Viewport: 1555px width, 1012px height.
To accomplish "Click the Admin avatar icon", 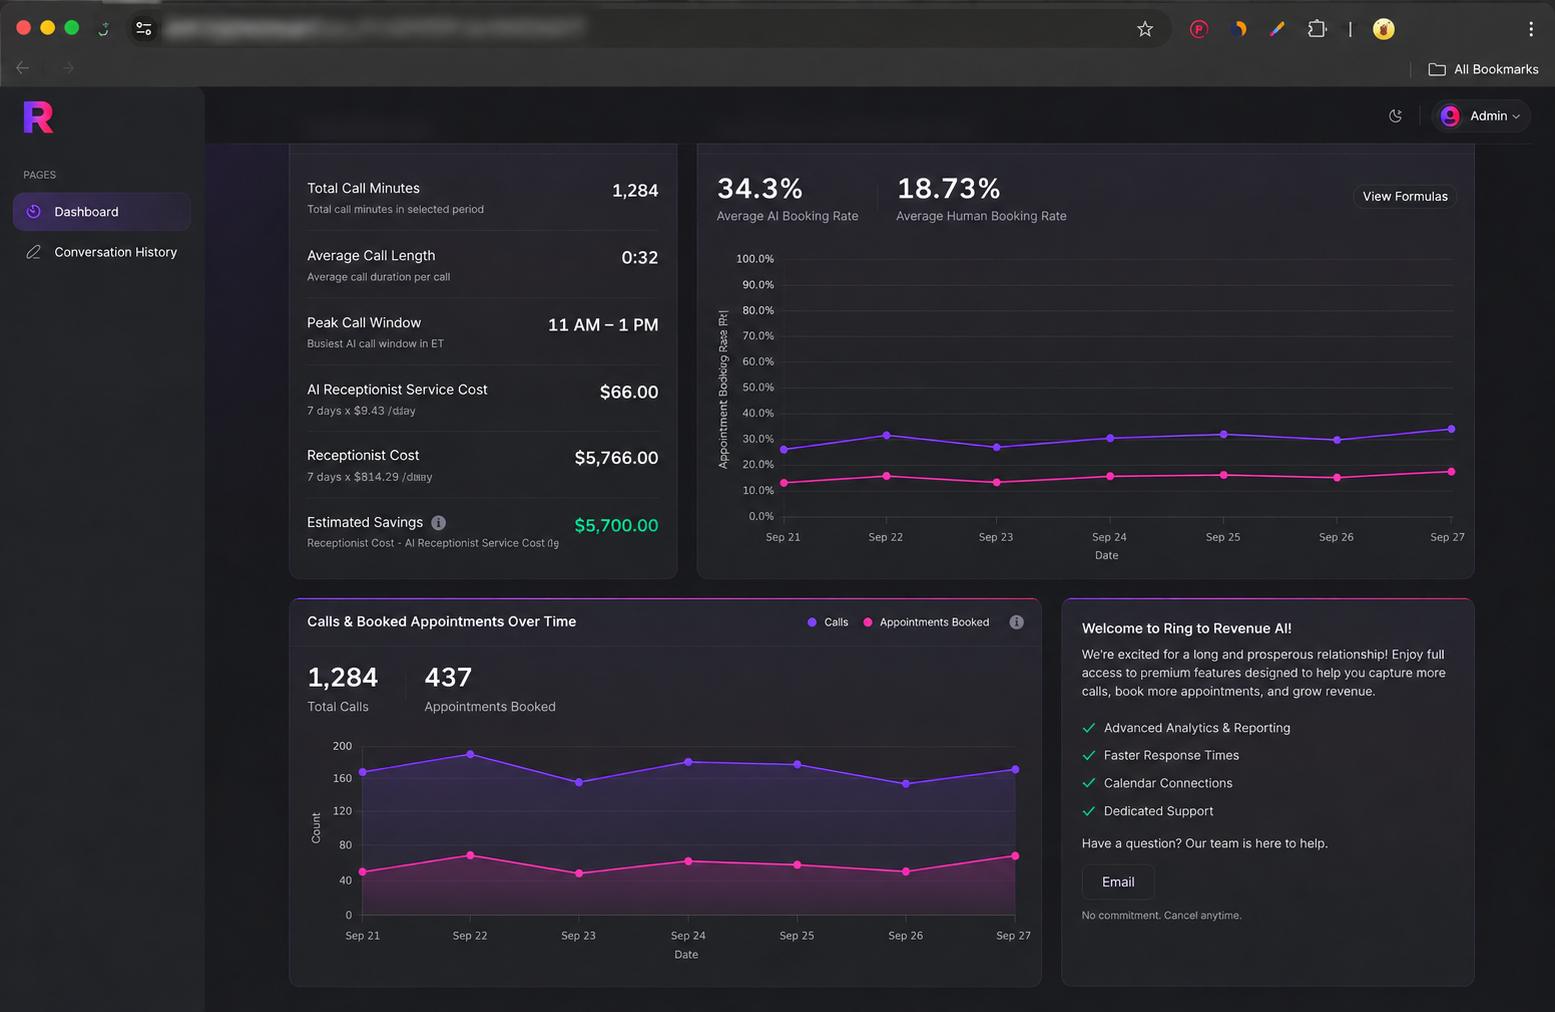I will click(x=1450, y=116).
